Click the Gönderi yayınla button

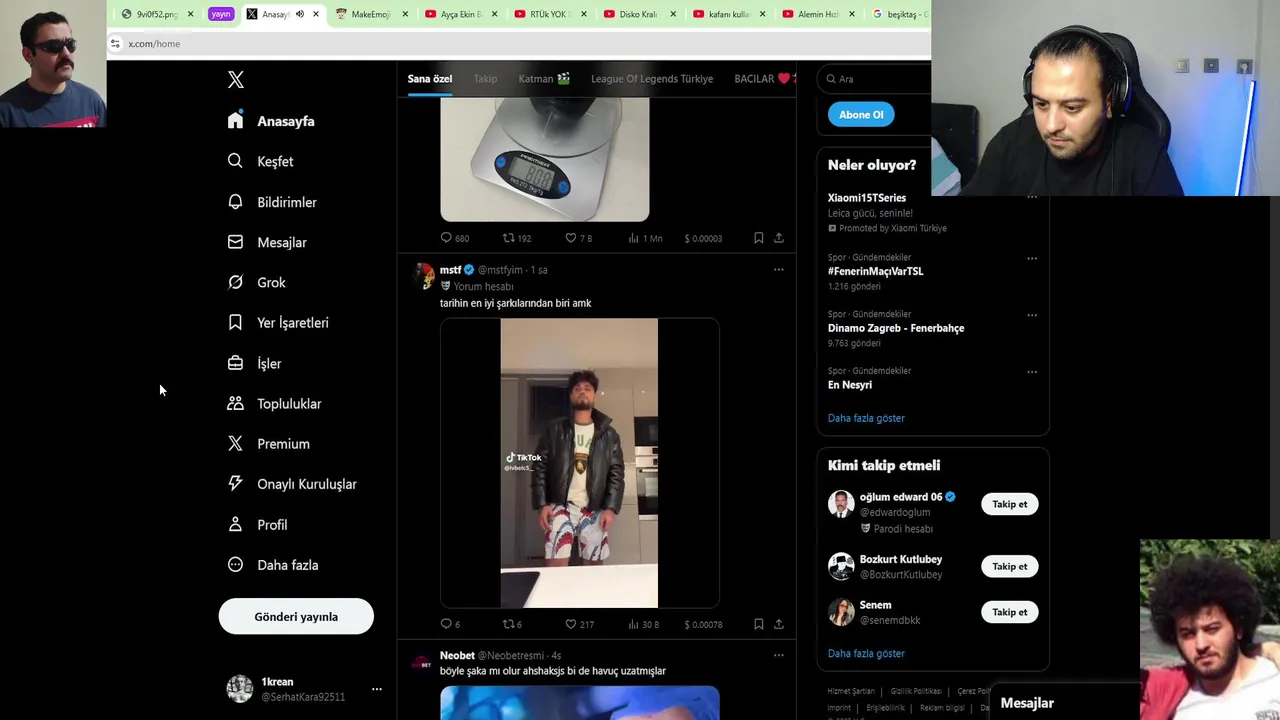pyautogui.click(x=296, y=616)
